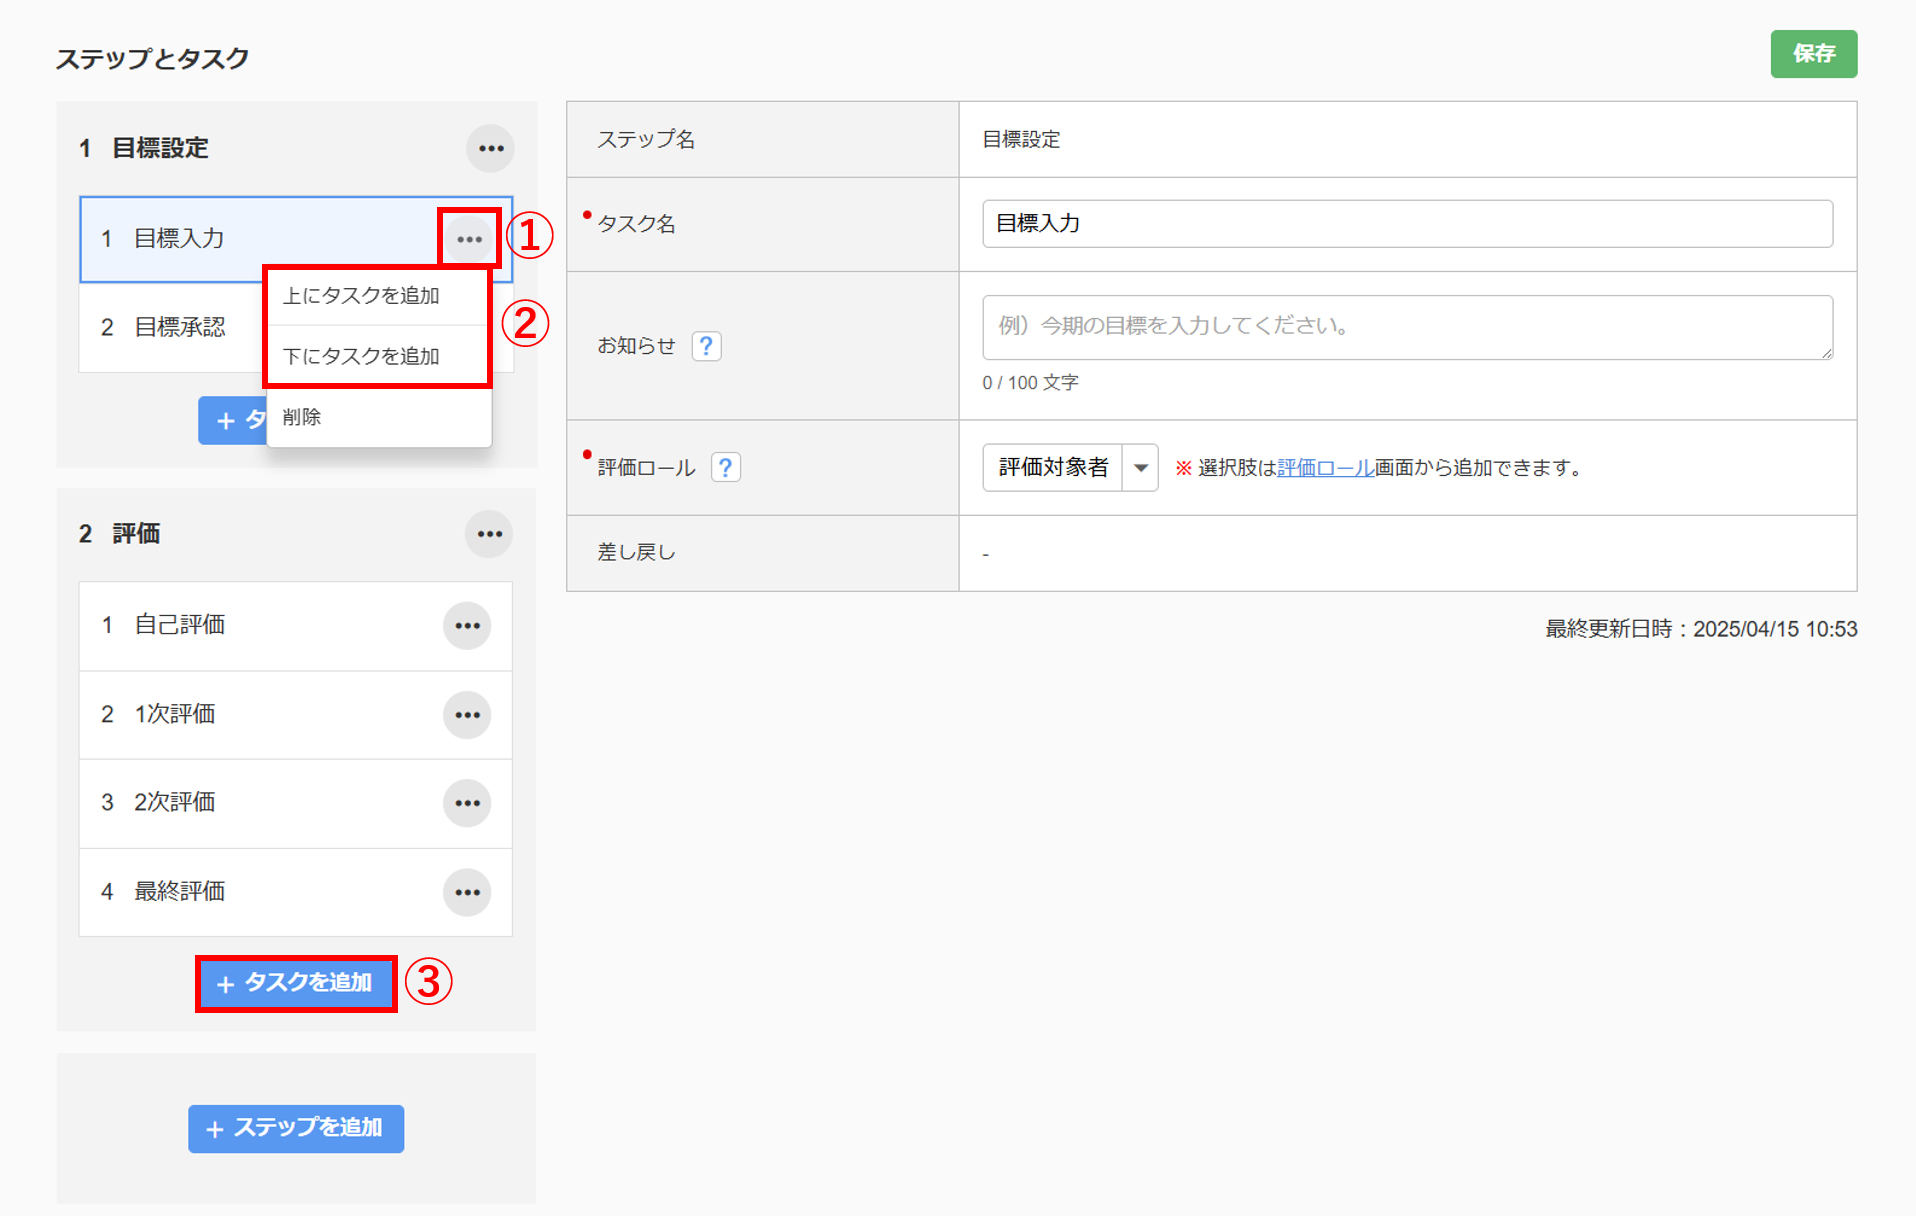Viewport: 1916px width, 1216px height.
Task: Click the ステップ名 value 目標設定 in the table
Action: coord(1021,140)
